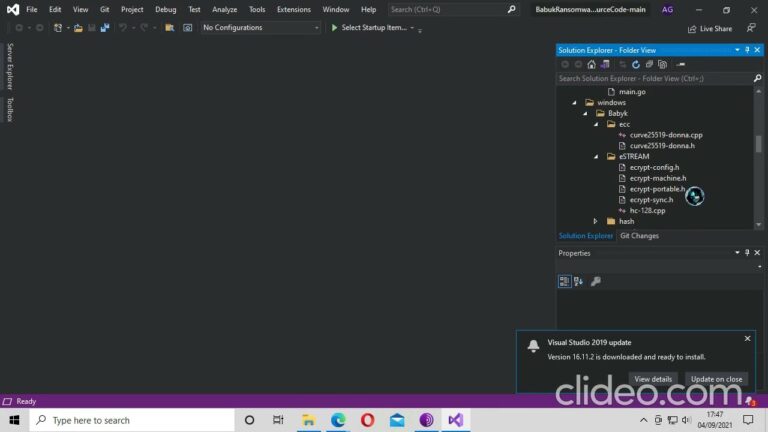Screen dimensions: 768x432
Task: Click the Windows Start button
Action: coord(14,420)
